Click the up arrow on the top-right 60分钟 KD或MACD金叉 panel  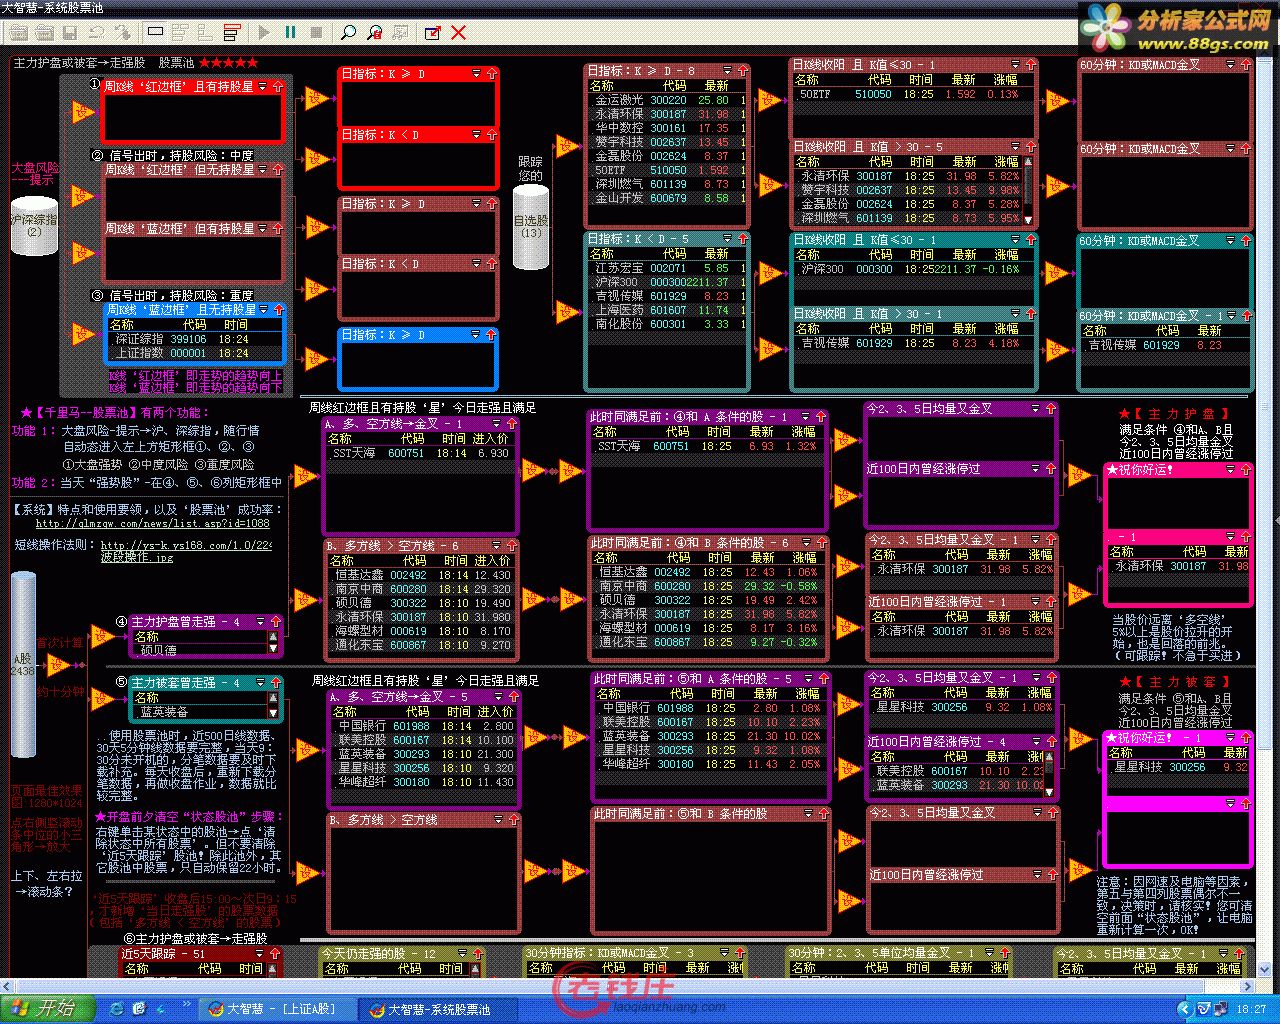1245,65
